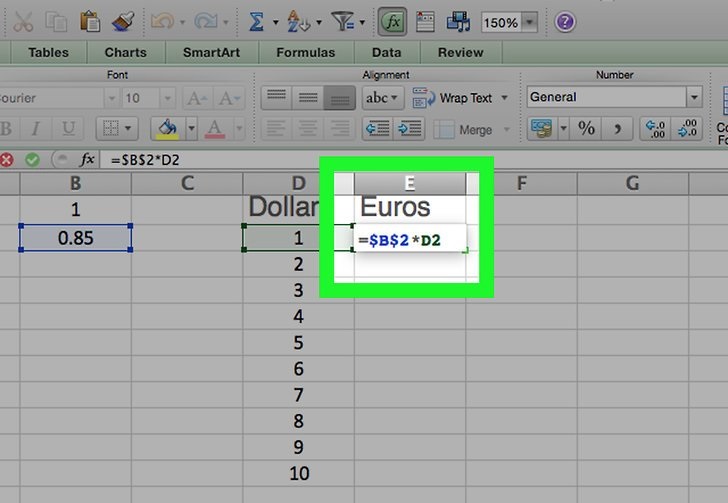728x503 pixels.
Task: Toggle Italic formatting
Action: point(36,129)
